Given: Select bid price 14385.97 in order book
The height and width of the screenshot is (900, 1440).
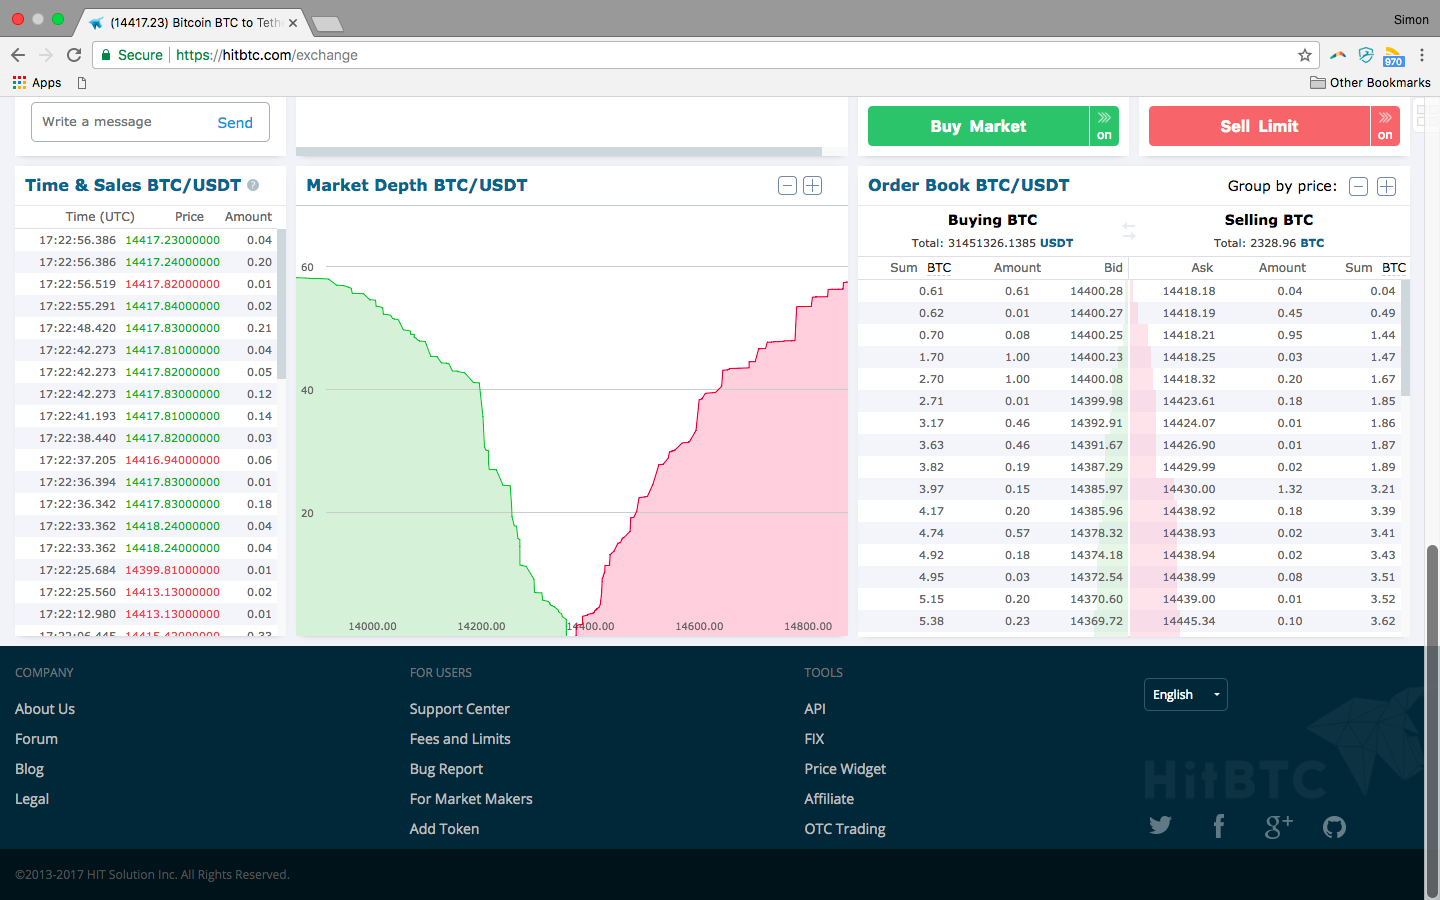Looking at the screenshot, I should [1096, 489].
